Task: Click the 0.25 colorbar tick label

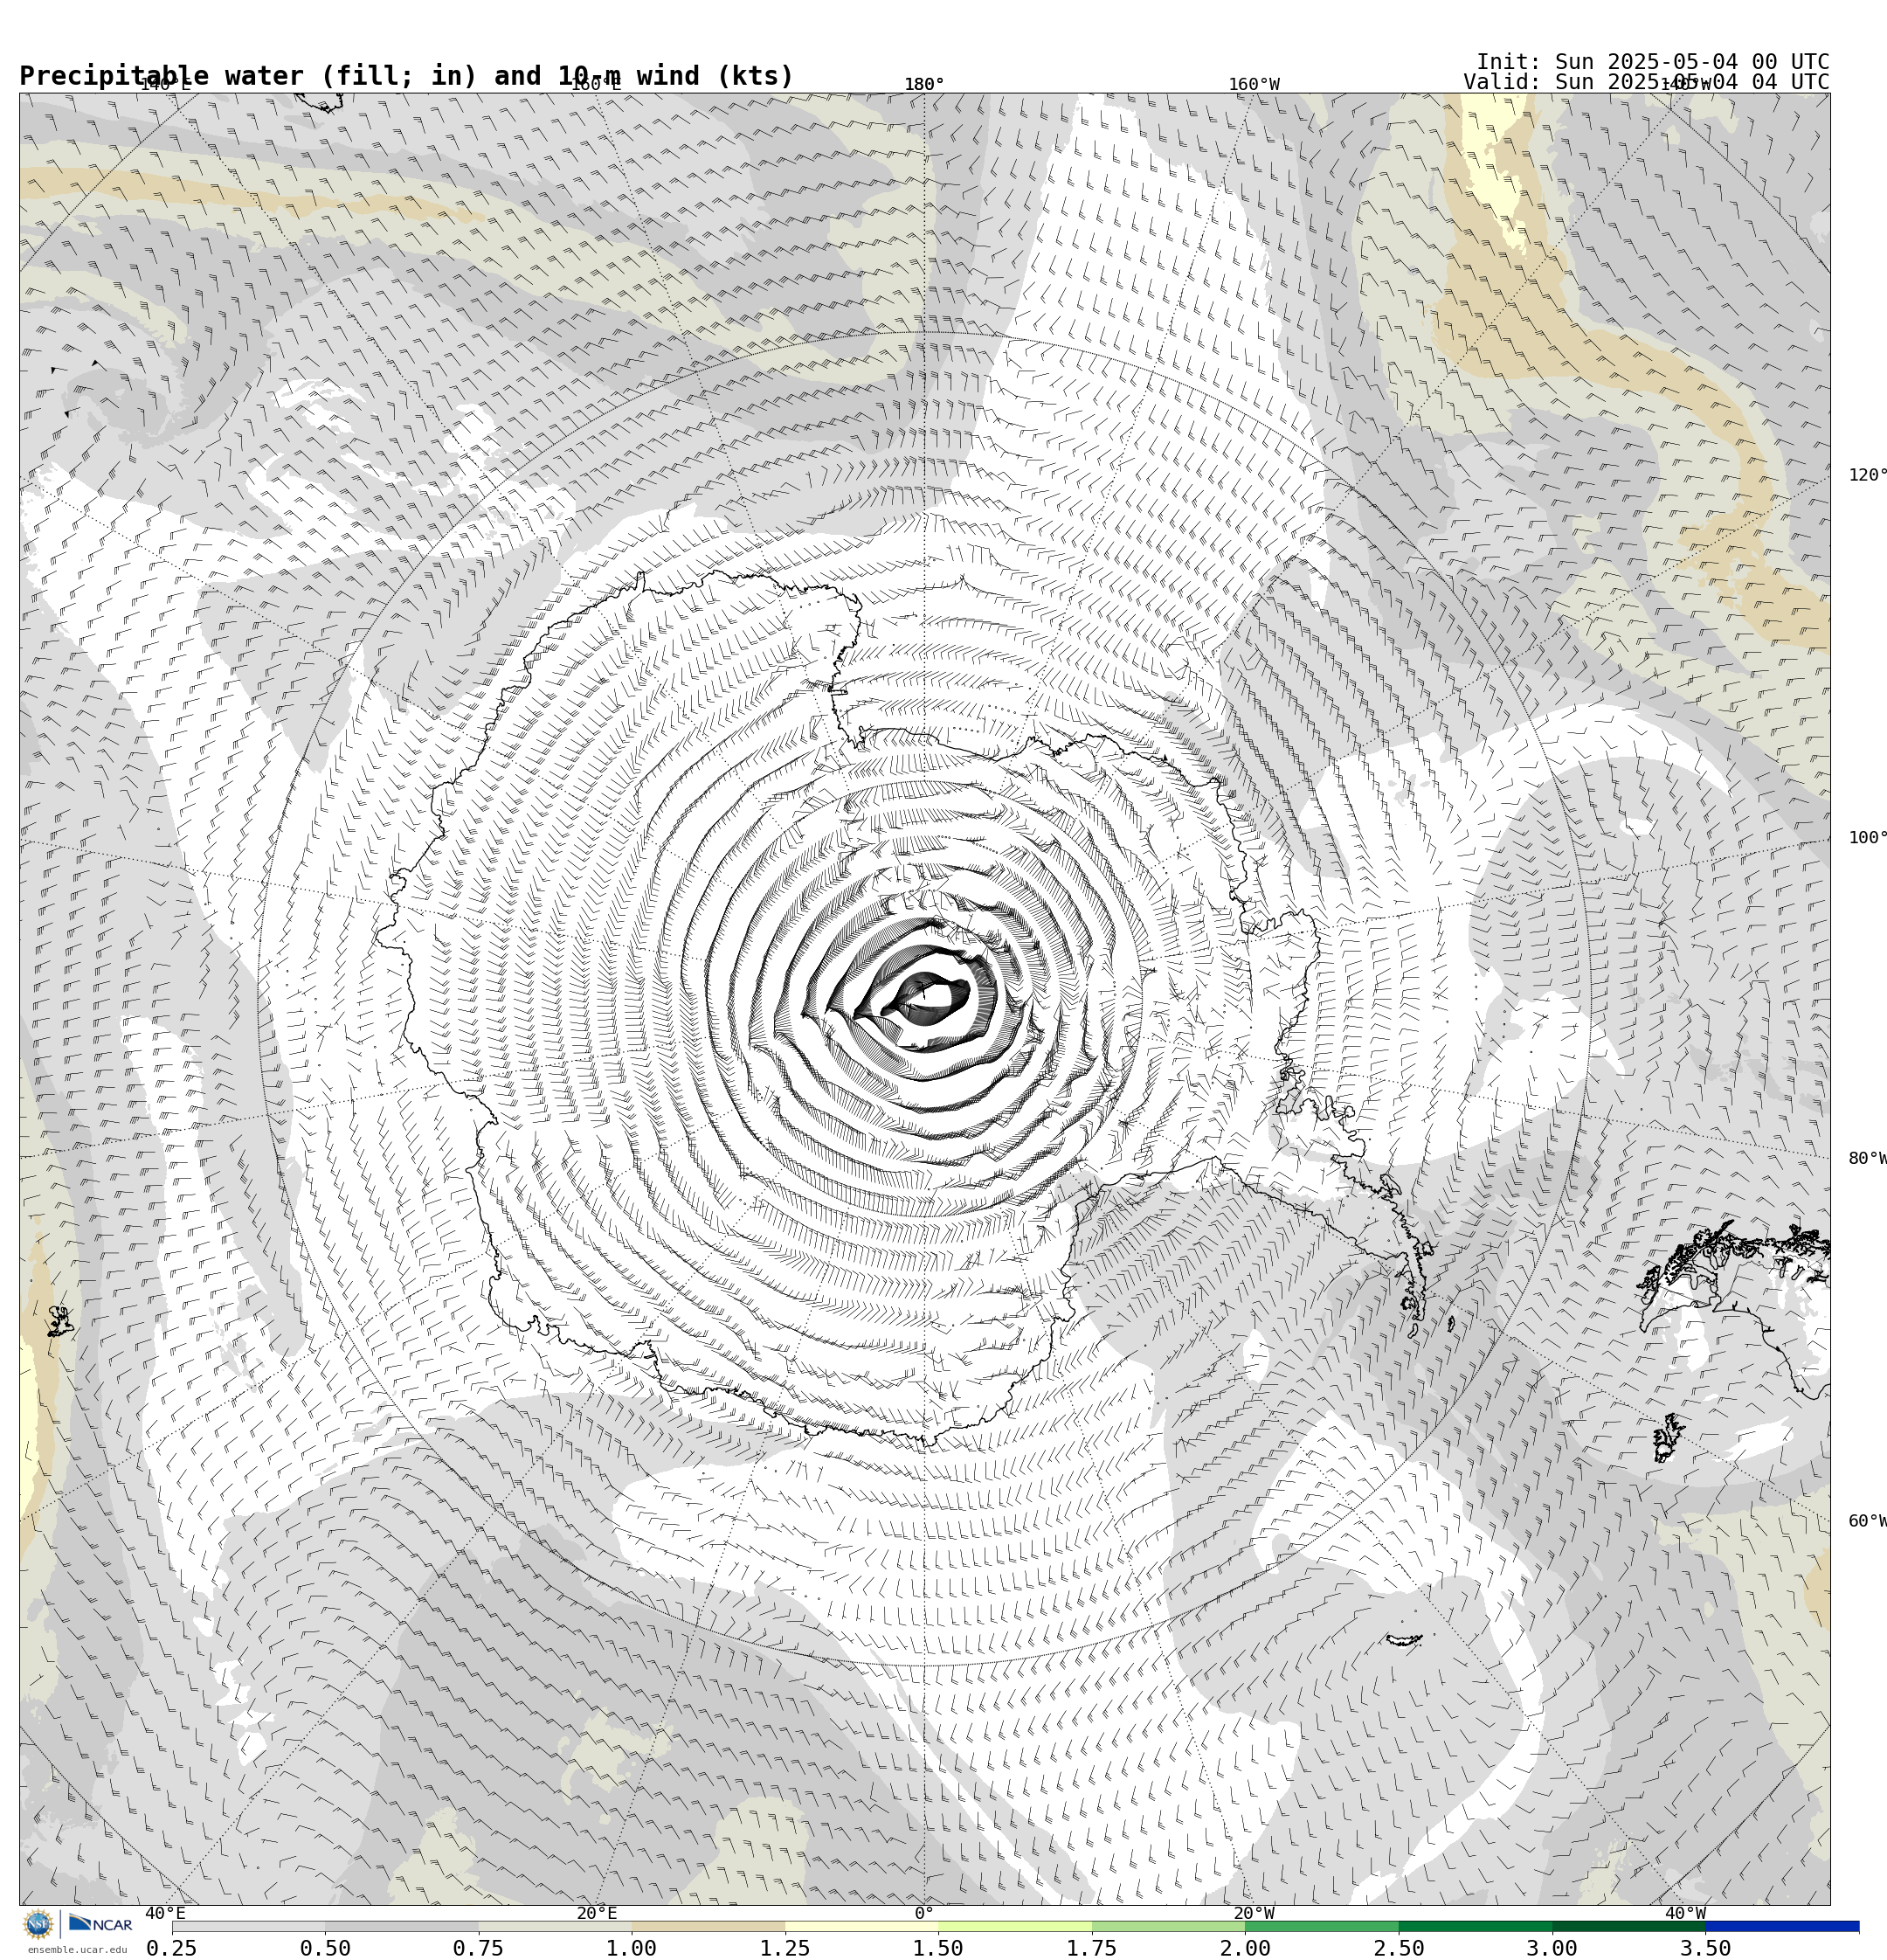Action: pyautogui.click(x=172, y=1948)
